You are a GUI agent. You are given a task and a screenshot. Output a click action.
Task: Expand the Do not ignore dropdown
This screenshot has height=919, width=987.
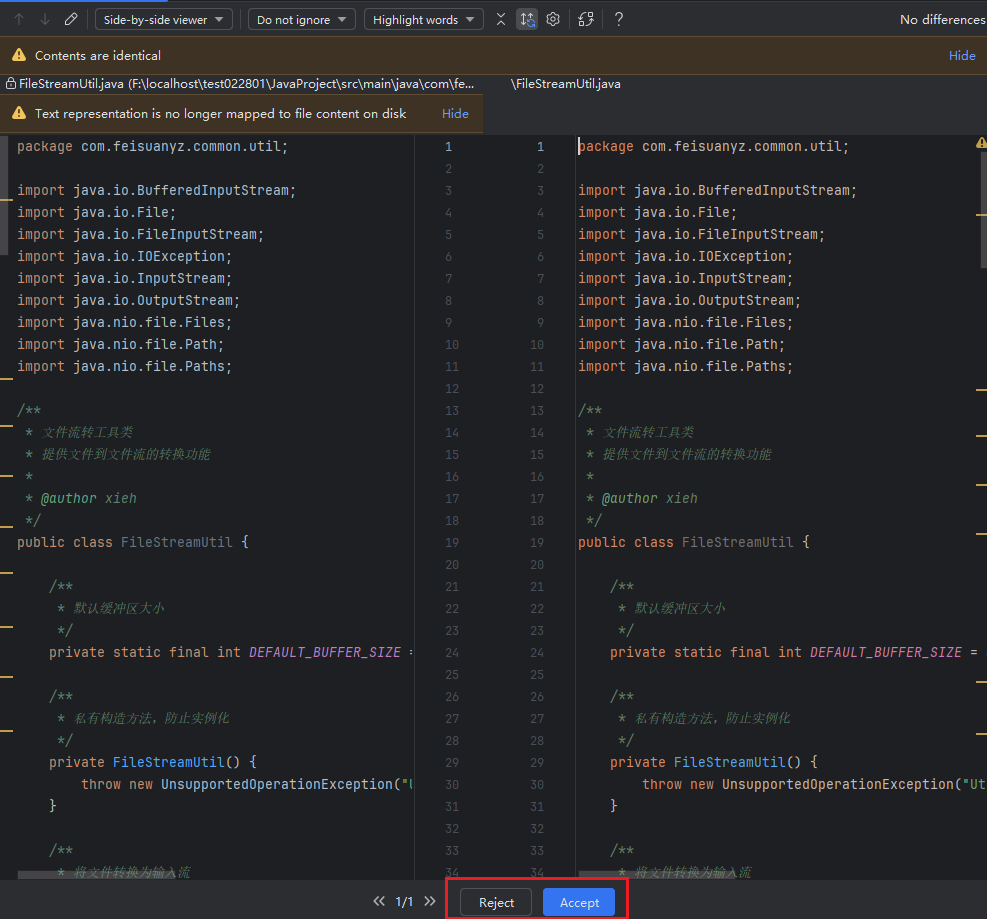[x=301, y=19]
